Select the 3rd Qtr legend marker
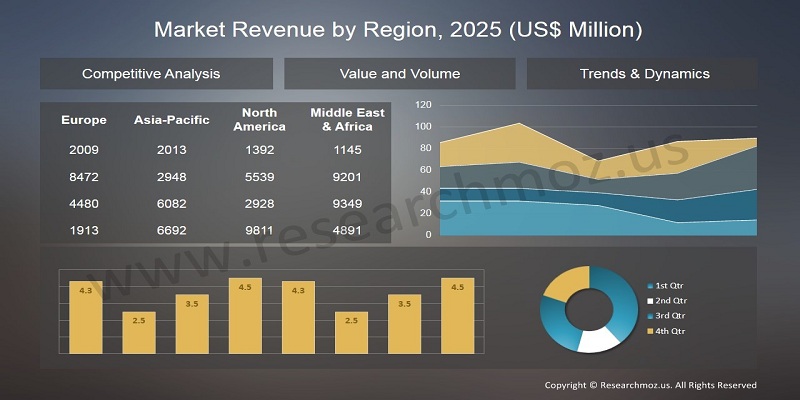The image size is (800, 400). click(x=650, y=316)
